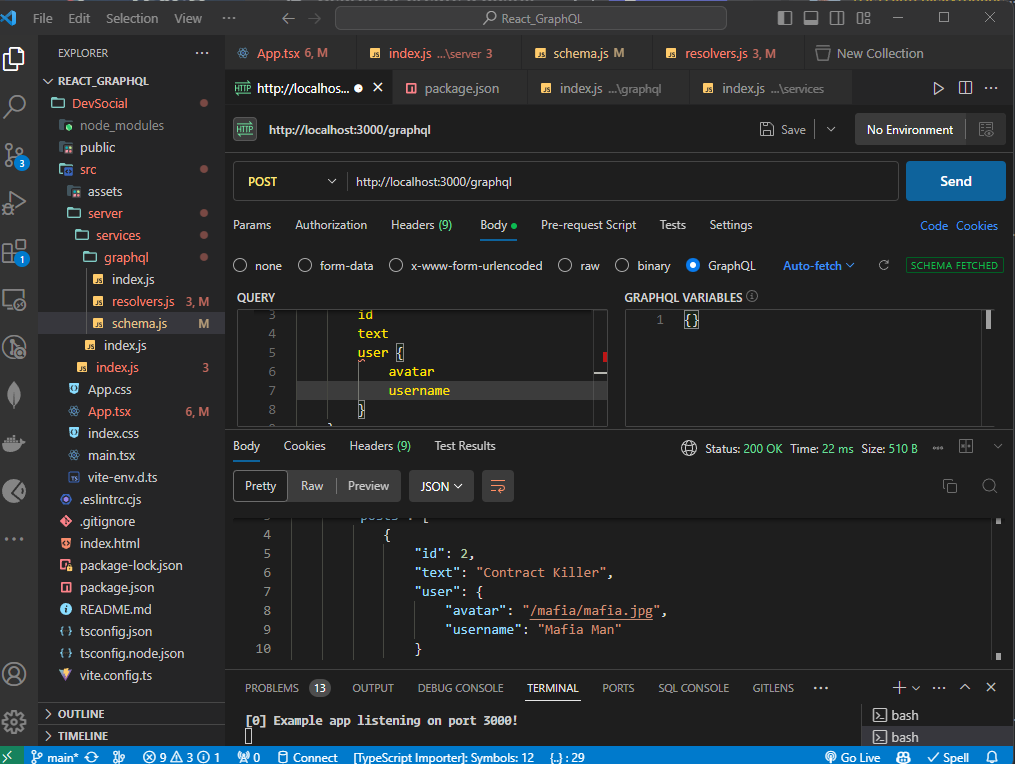This screenshot has height=764, width=1015.
Task: Open the Docker view in activity bar
Action: [14, 444]
